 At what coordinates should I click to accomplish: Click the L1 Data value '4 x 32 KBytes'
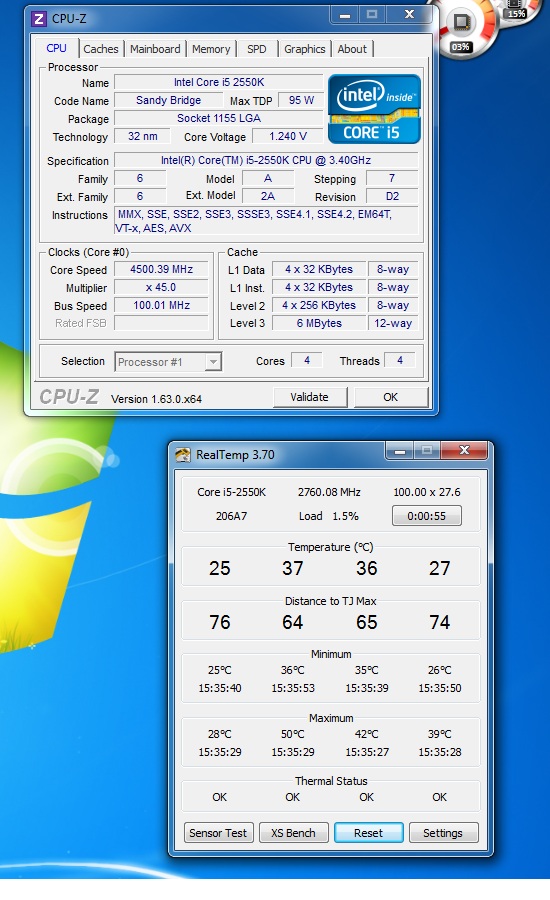coord(319,269)
